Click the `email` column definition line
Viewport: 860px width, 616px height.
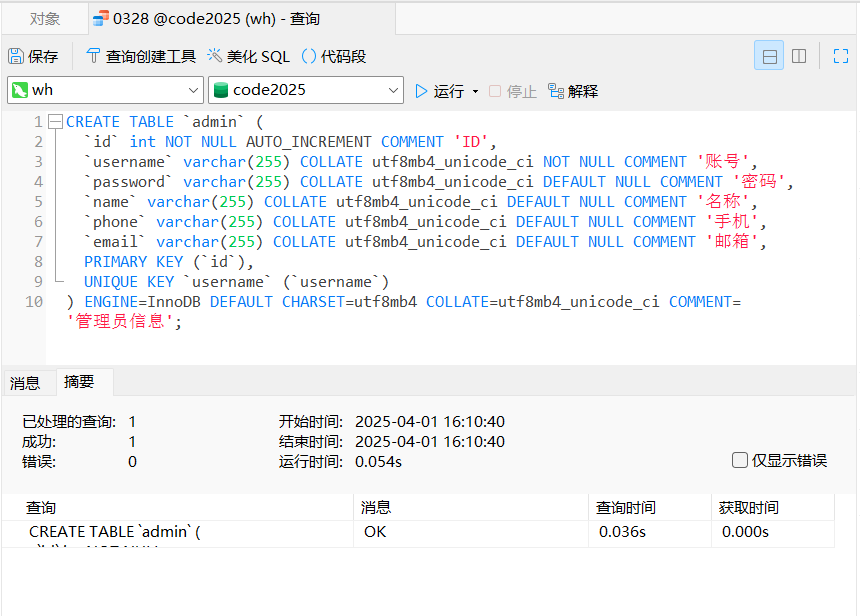425,242
